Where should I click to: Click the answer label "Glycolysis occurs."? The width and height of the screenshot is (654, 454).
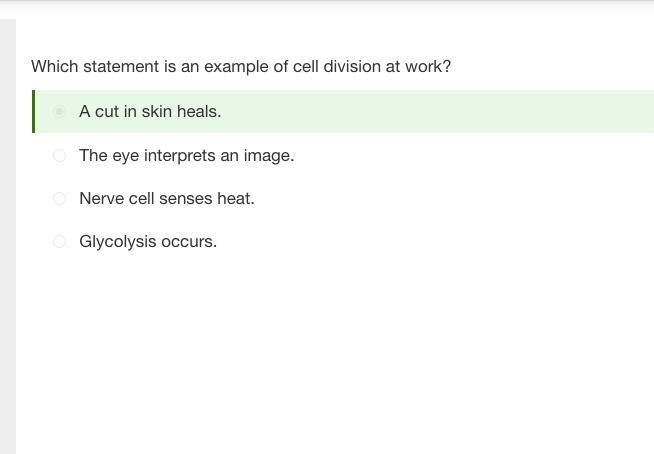pyautogui.click(x=148, y=242)
